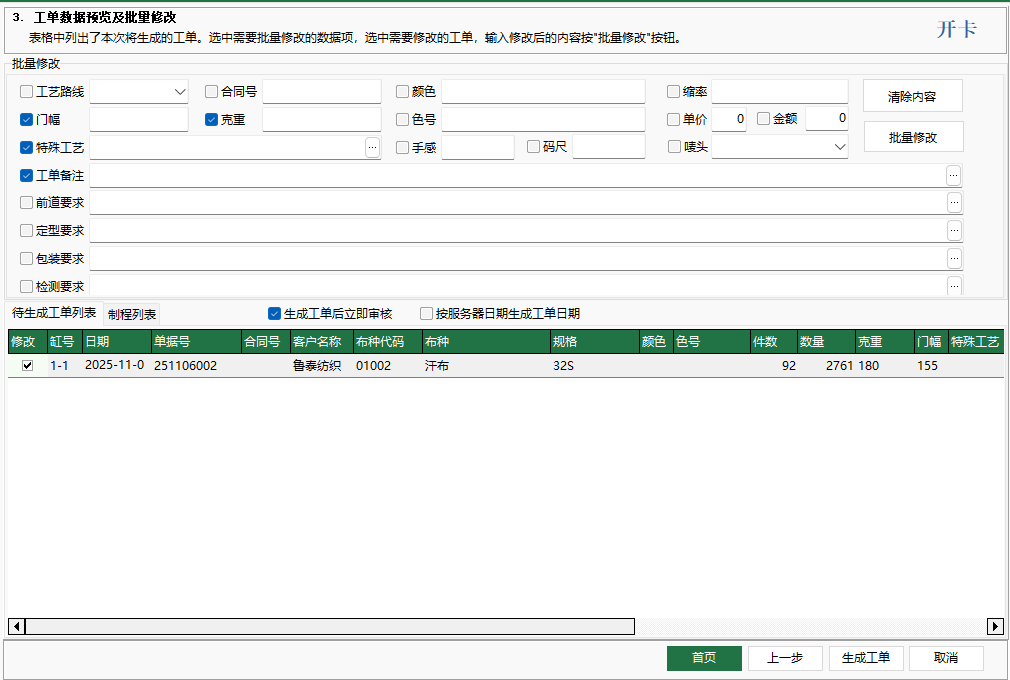Switch to the 待生成工单列表 tab

(52, 312)
